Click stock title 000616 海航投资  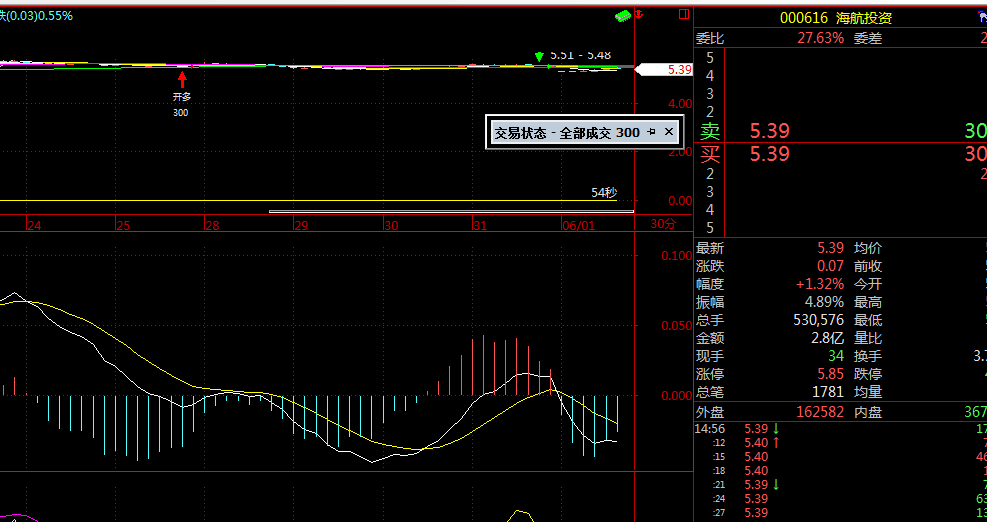pyautogui.click(x=835, y=18)
